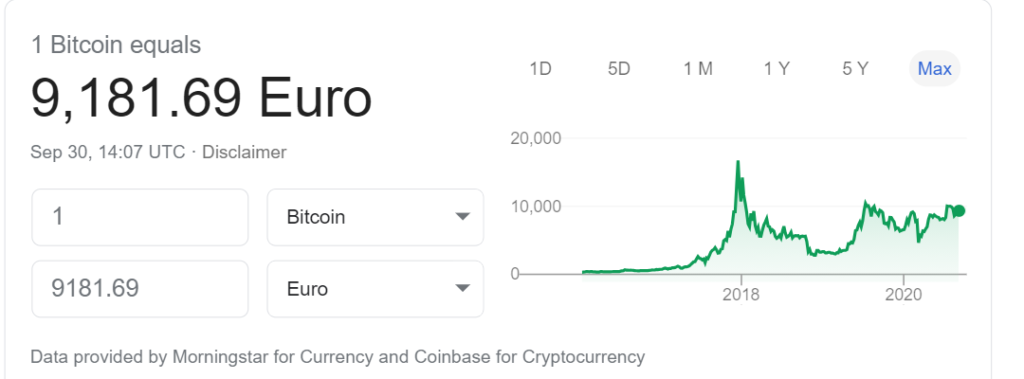The width and height of the screenshot is (1024, 379).
Task: Click the 2020 axis label
Action: pos(904,295)
